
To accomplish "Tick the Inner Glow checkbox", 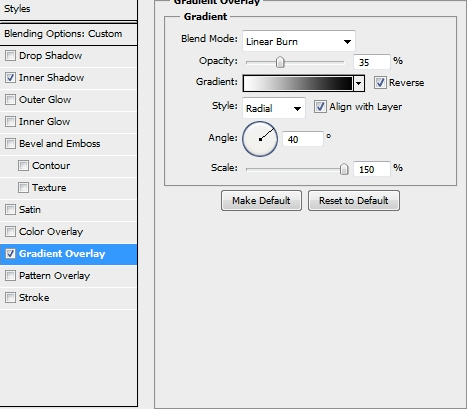I will [10, 121].
